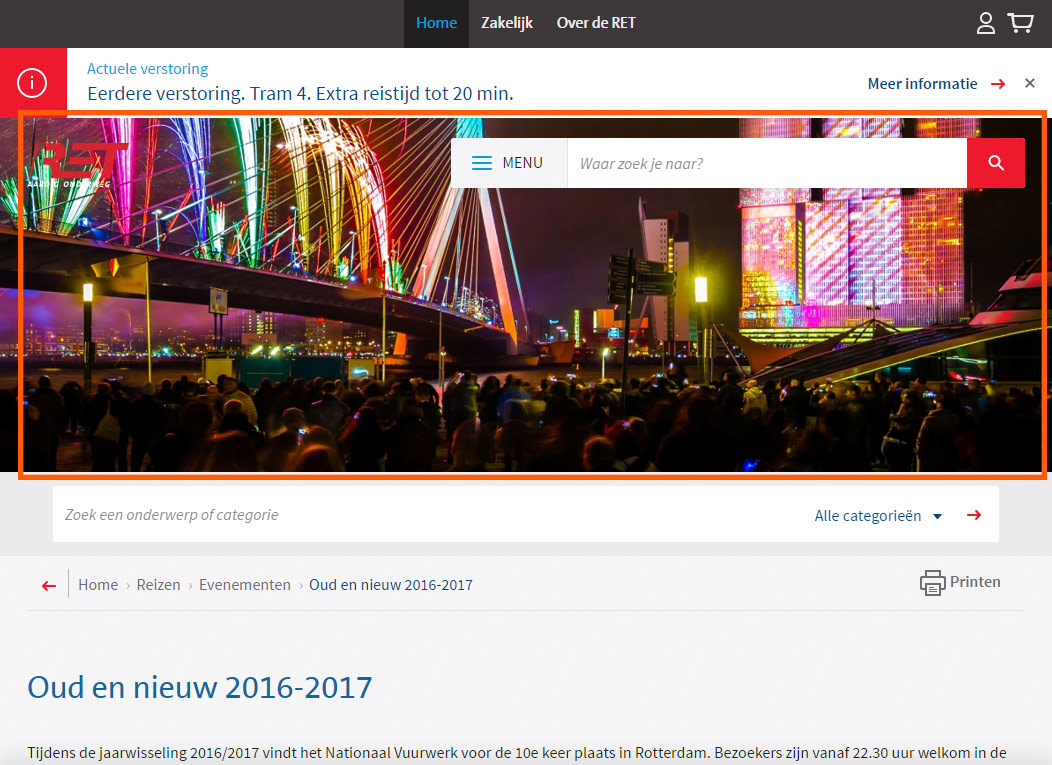Image resolution: width=1052 pixels, height=765 pixels.
Task: Click breadcrumb item 'Oud en nieuw 2016-2017'
Action: (x=390, y=585)
